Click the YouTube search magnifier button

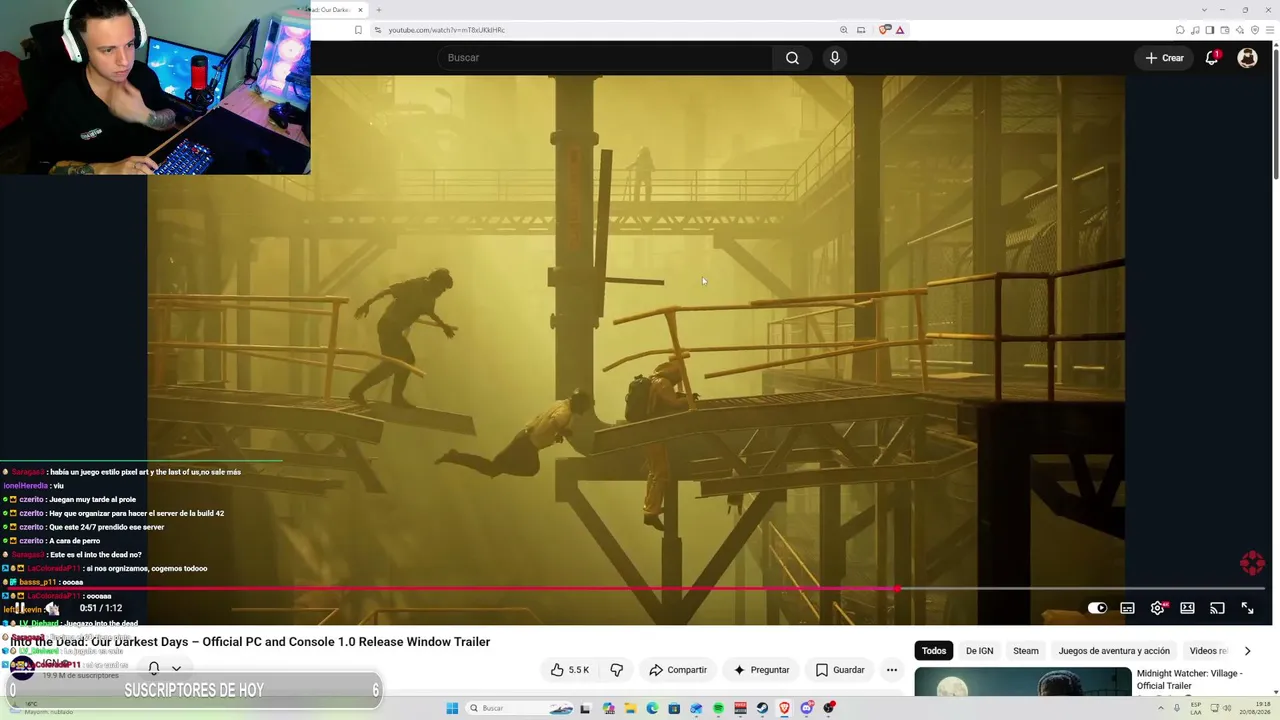[x=792, y=58]
